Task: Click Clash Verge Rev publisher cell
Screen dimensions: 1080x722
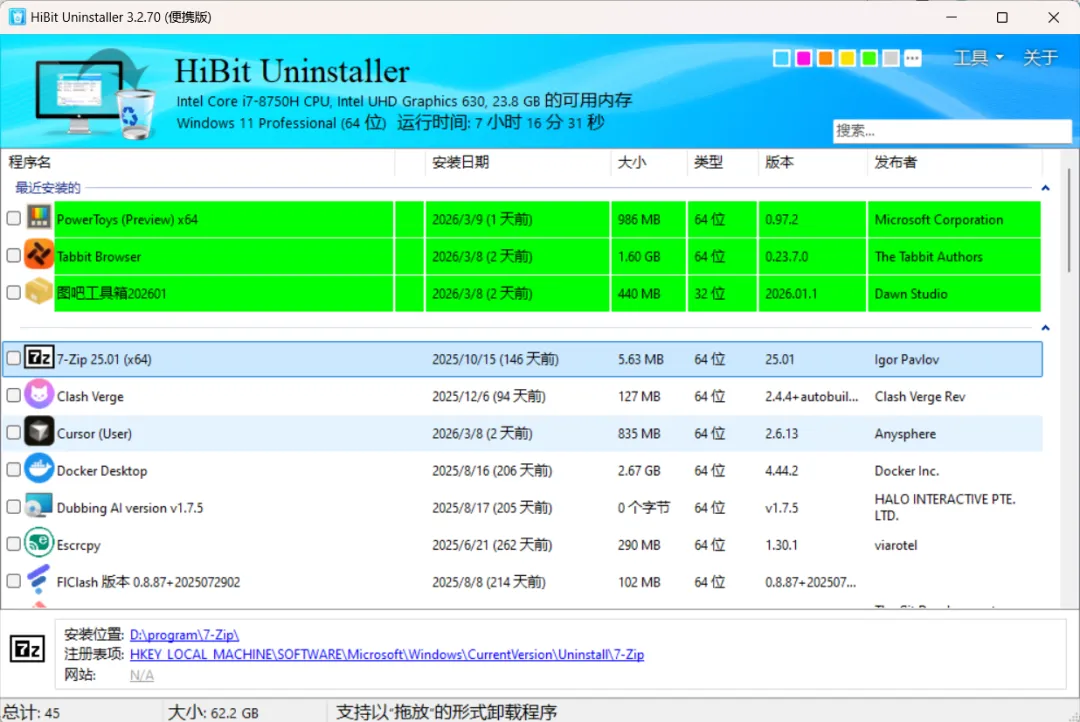Action: tap(920, 397)
